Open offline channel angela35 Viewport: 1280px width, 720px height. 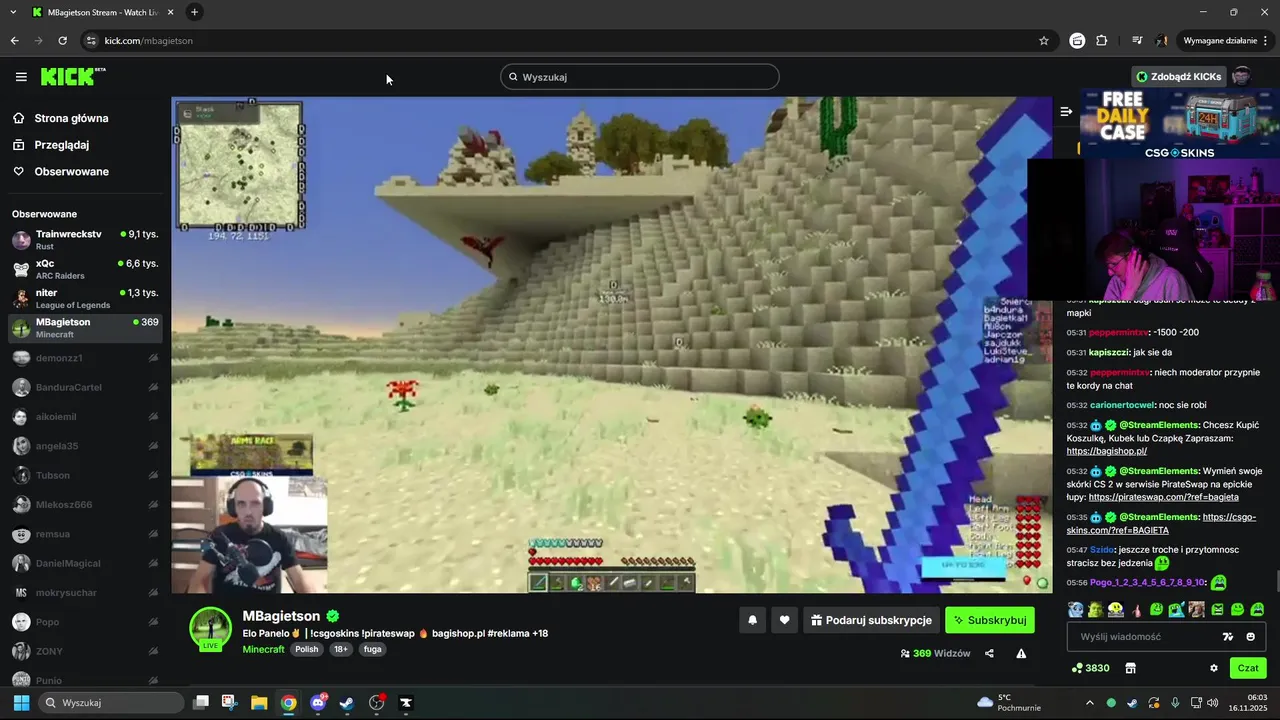pyautogui.click(x=85, y=446)
